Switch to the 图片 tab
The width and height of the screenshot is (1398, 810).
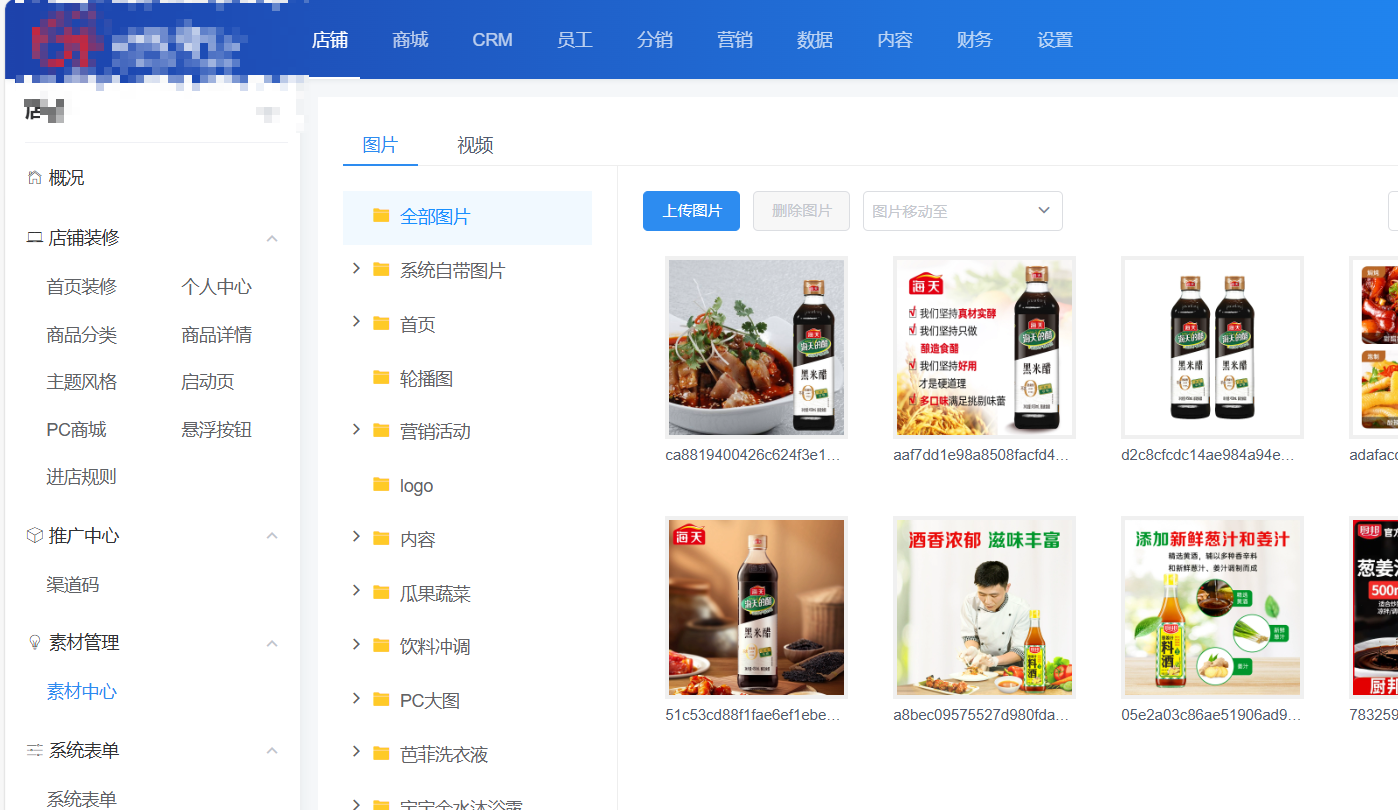(380, 145)
